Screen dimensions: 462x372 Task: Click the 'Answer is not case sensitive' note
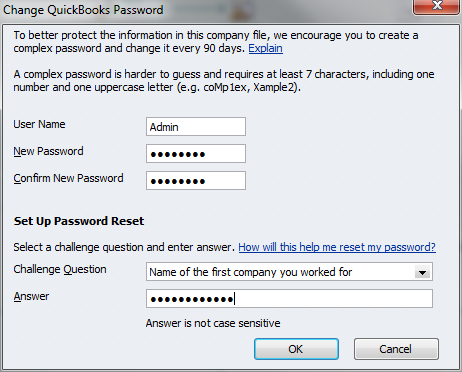pos(213,323)
